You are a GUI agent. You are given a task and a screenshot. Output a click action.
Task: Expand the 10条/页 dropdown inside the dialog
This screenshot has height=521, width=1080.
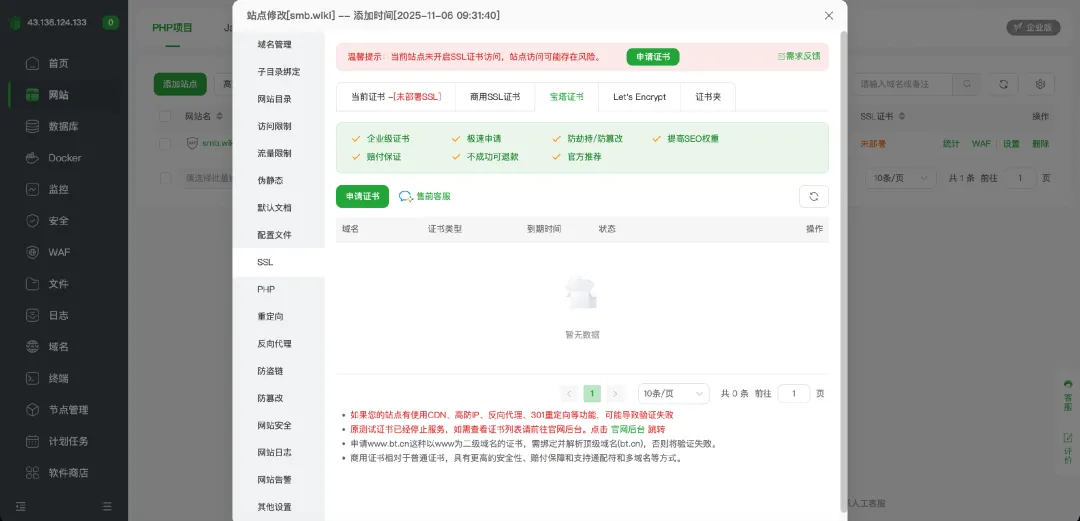tap(673, 394)
